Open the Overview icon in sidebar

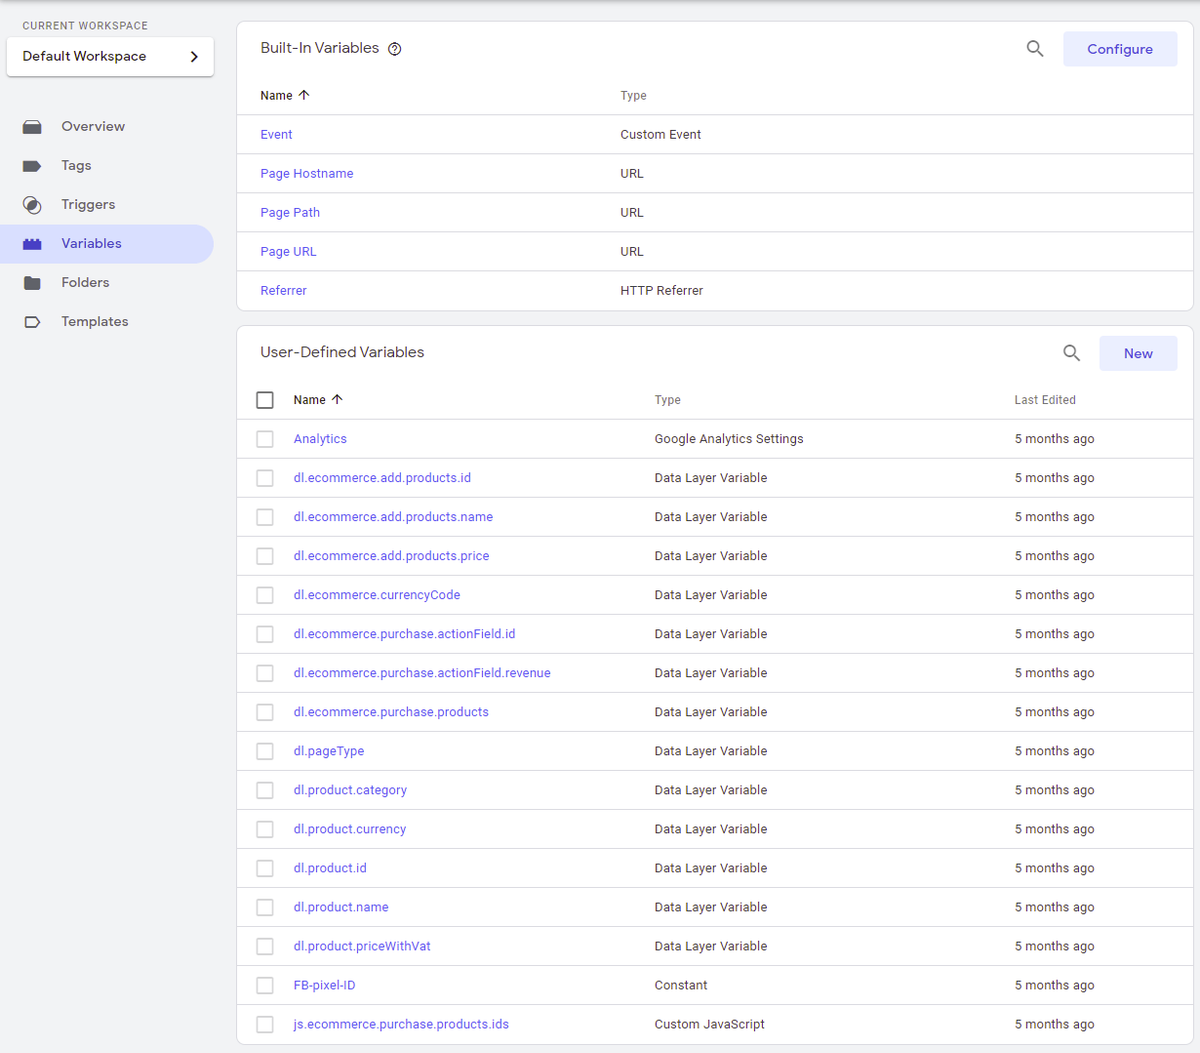[x=32, y=127]
